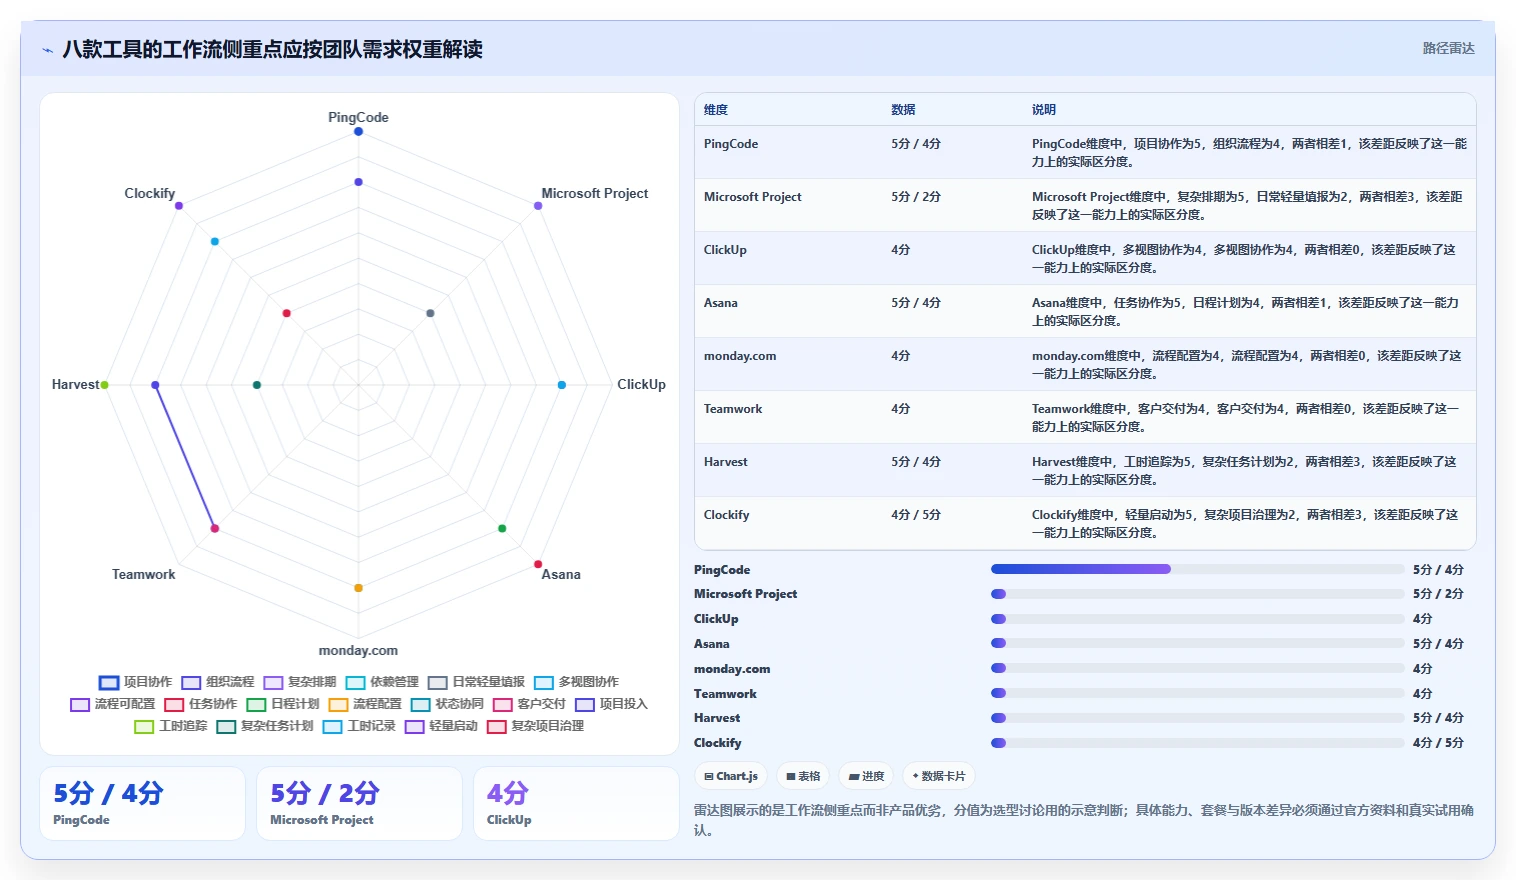The height and width of the screenshot is (880, 1516).
Task: Toggle the 项目投入 legend item
Action: (611, 704)
